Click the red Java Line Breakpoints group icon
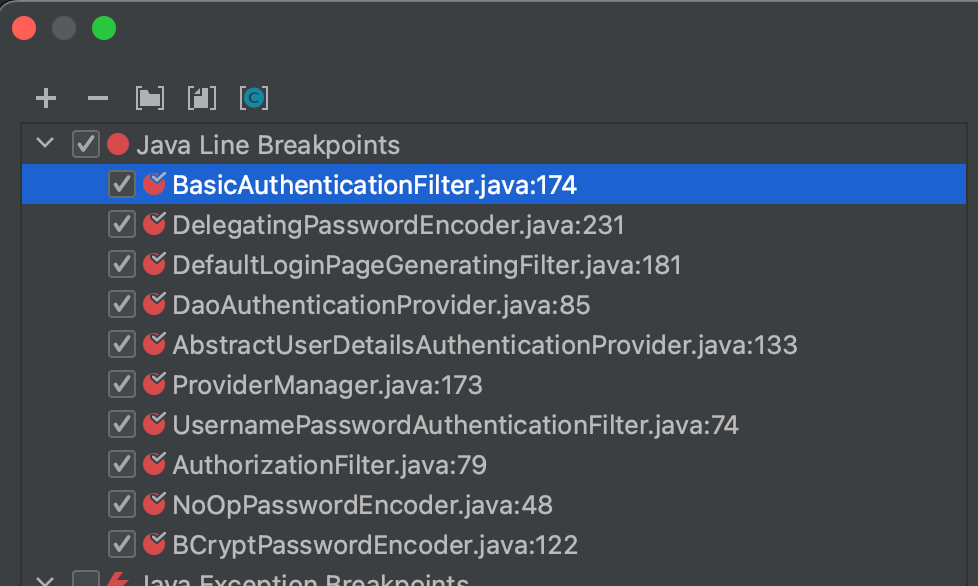Screen dimensions: 978x586 (x=118, y=145)
